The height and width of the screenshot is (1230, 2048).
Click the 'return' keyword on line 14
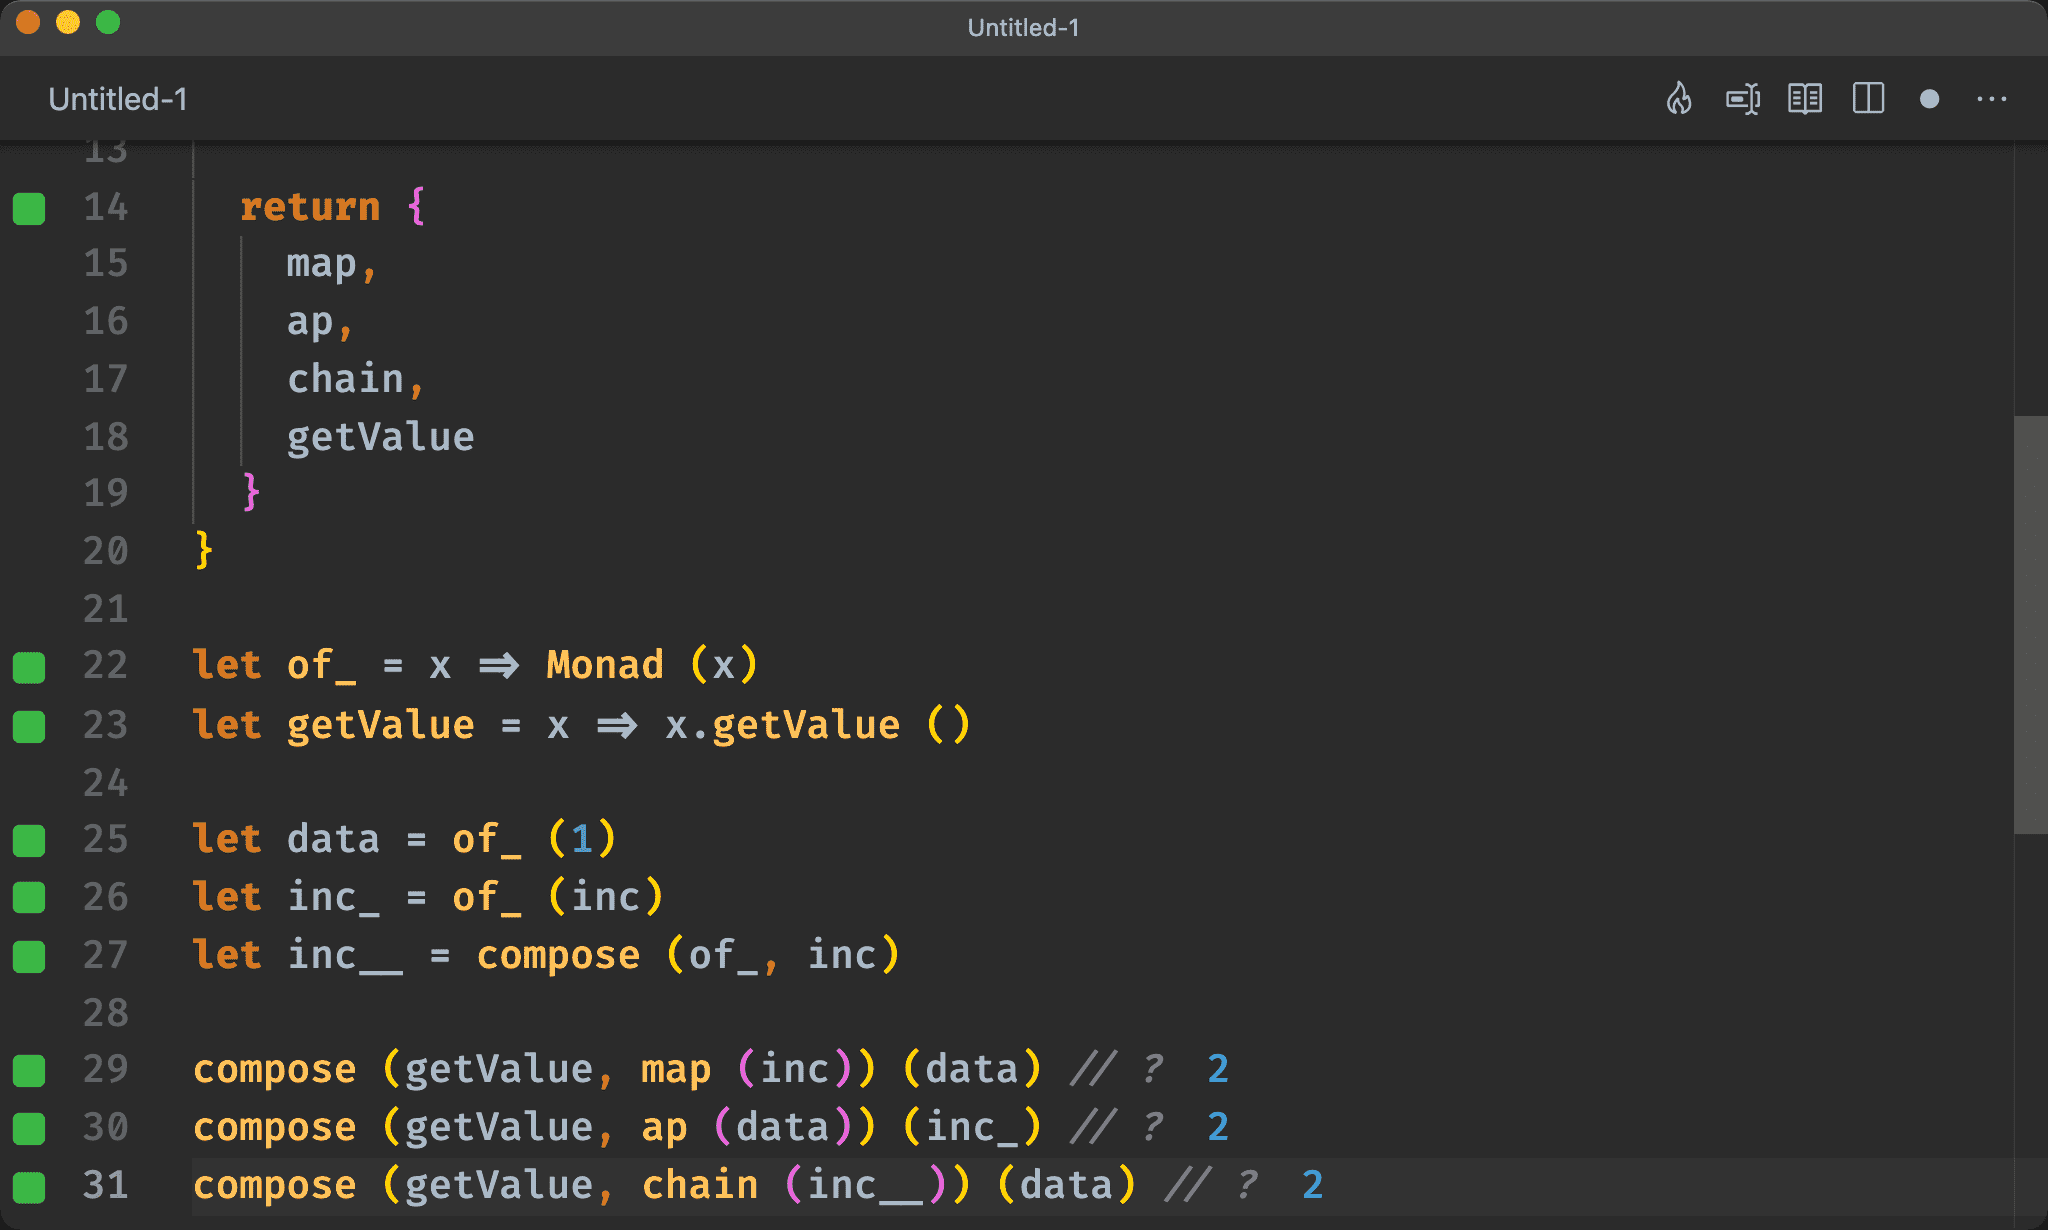[310, 207]
